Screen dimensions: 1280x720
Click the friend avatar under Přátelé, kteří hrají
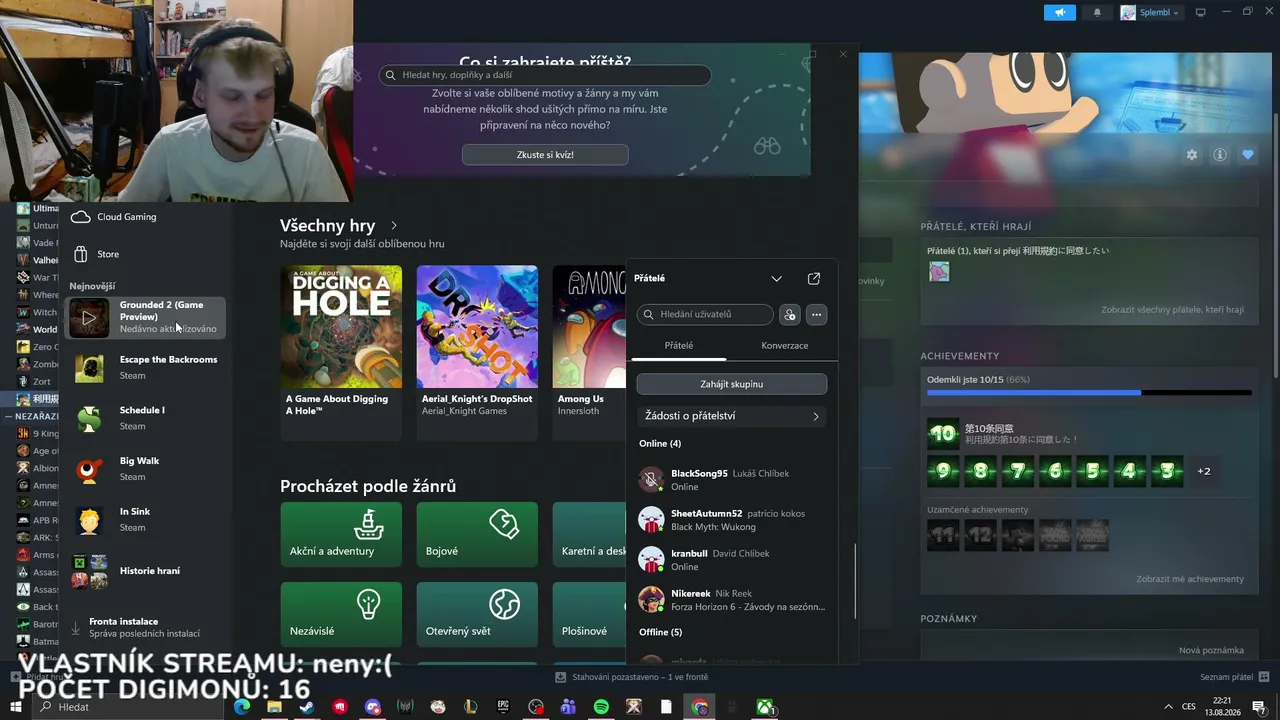939,272
